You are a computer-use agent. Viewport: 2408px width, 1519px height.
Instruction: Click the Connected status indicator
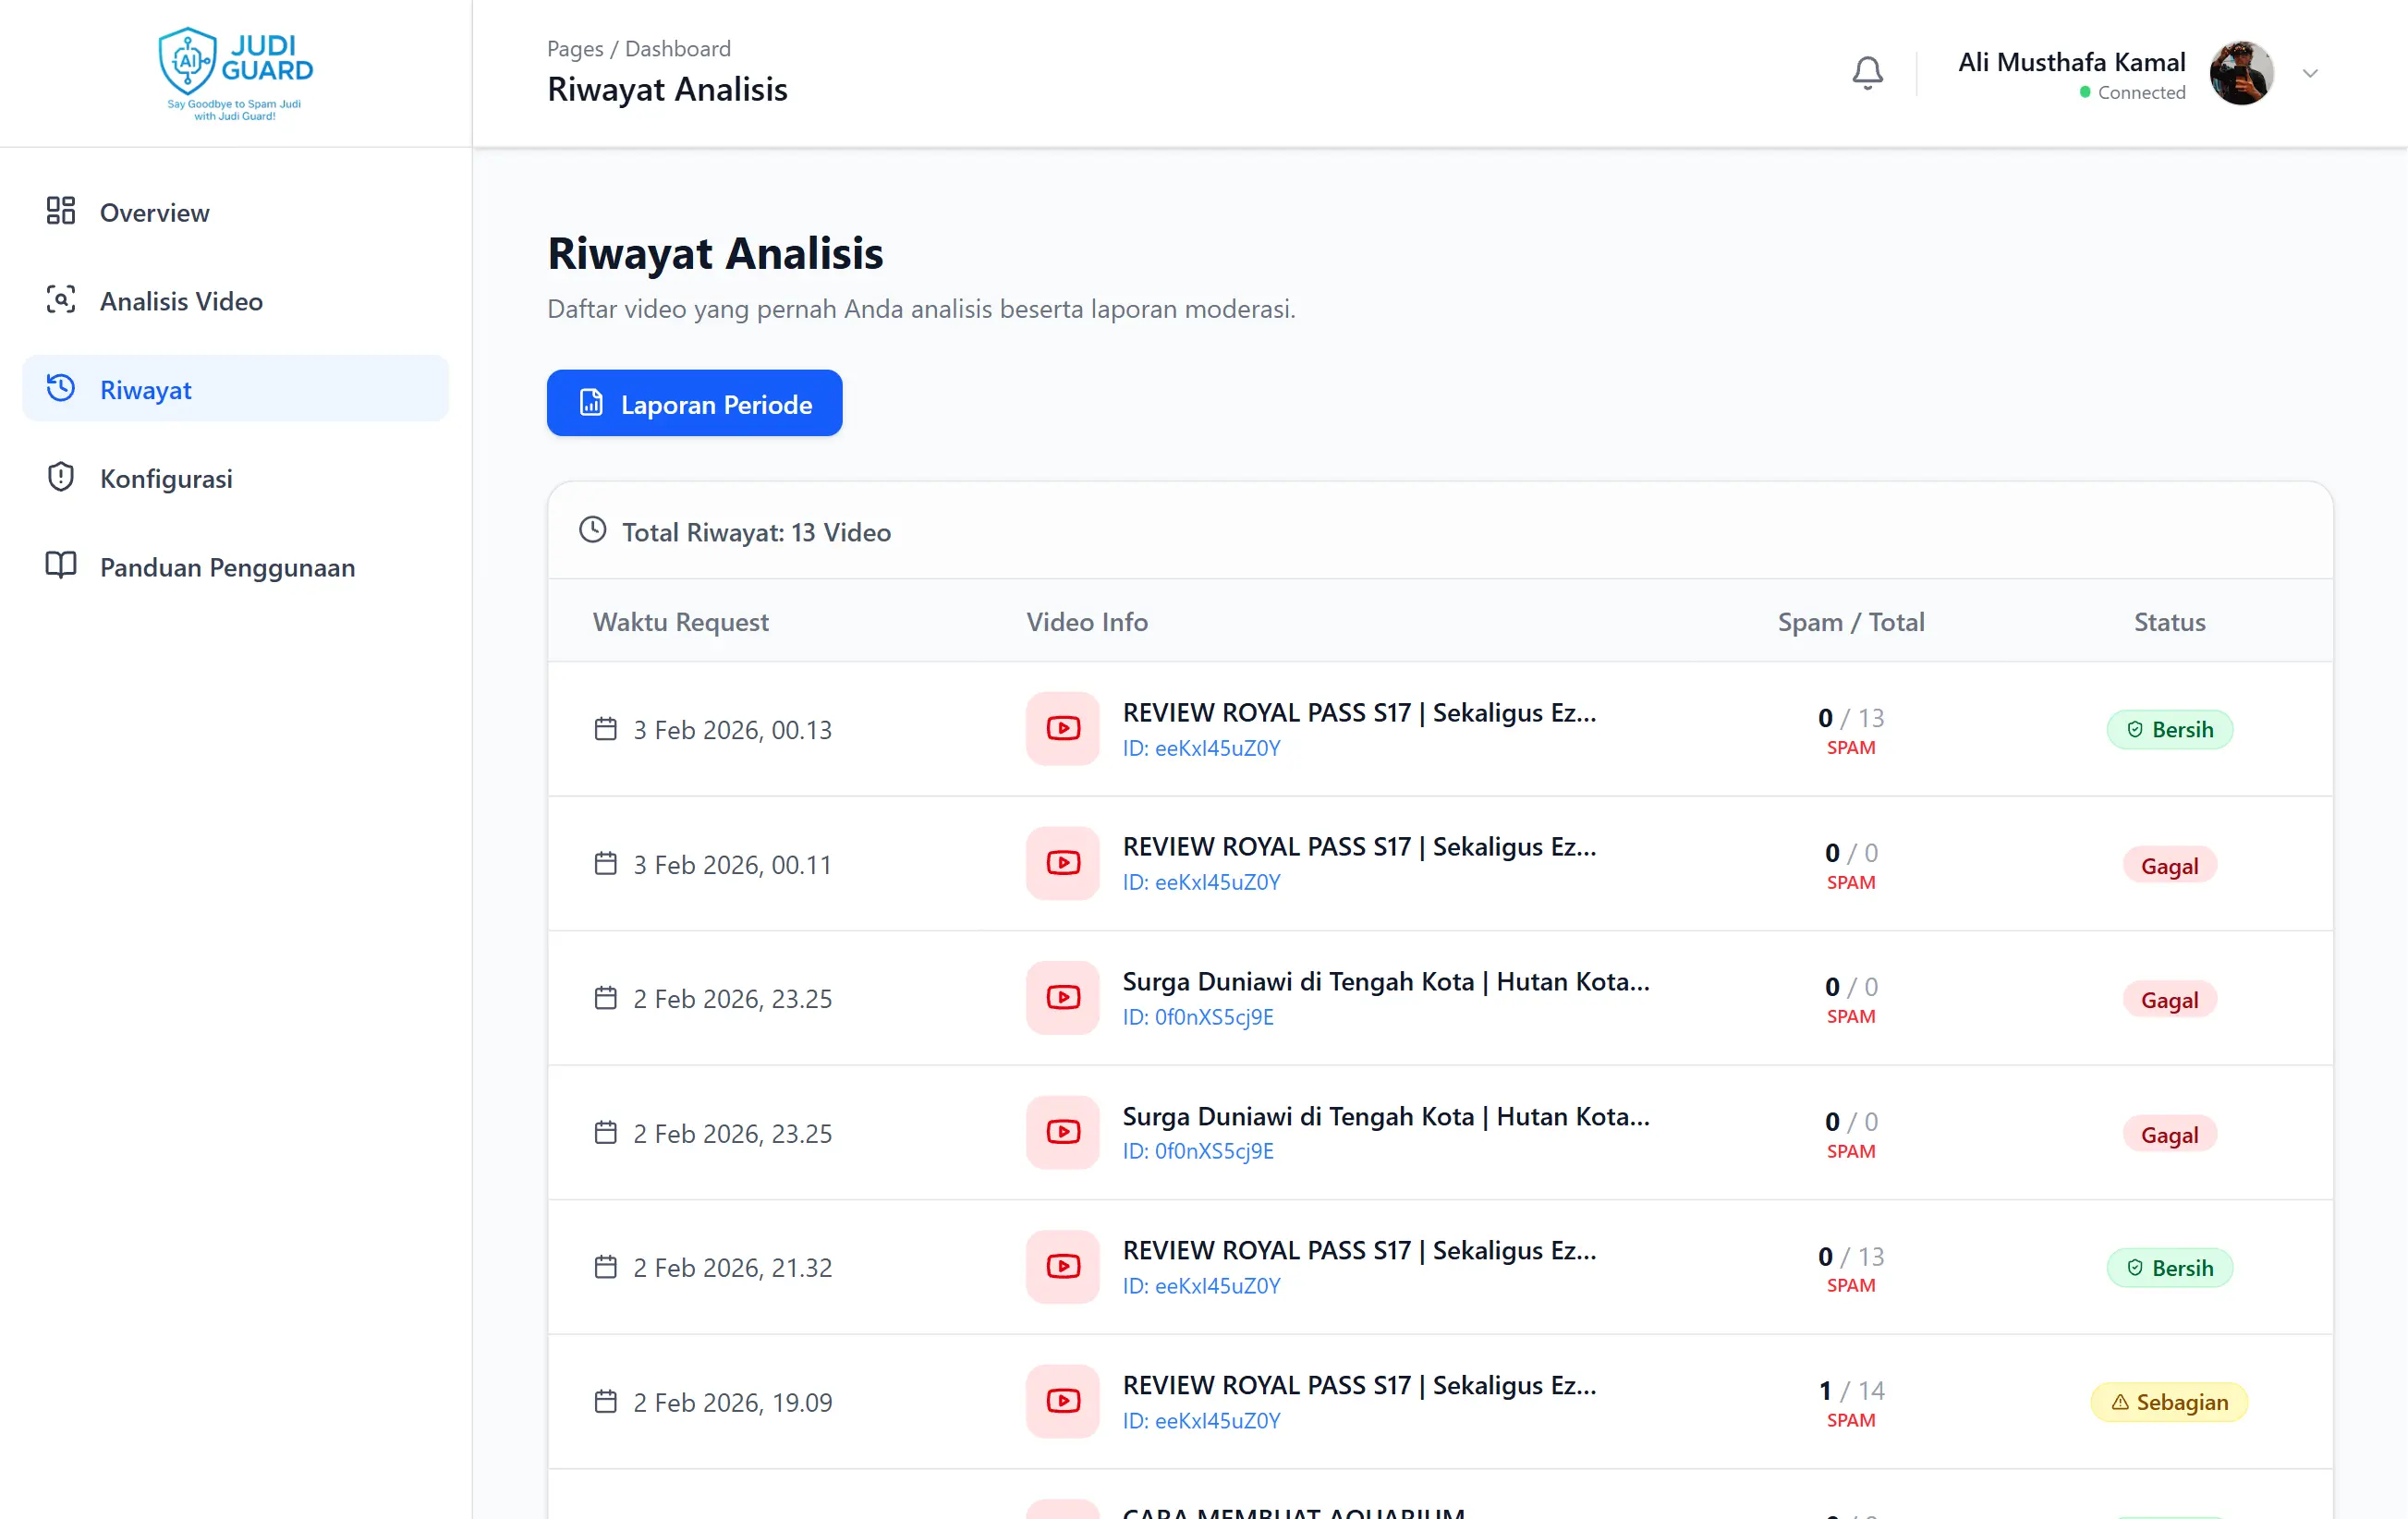click(x=2133, y=92)
